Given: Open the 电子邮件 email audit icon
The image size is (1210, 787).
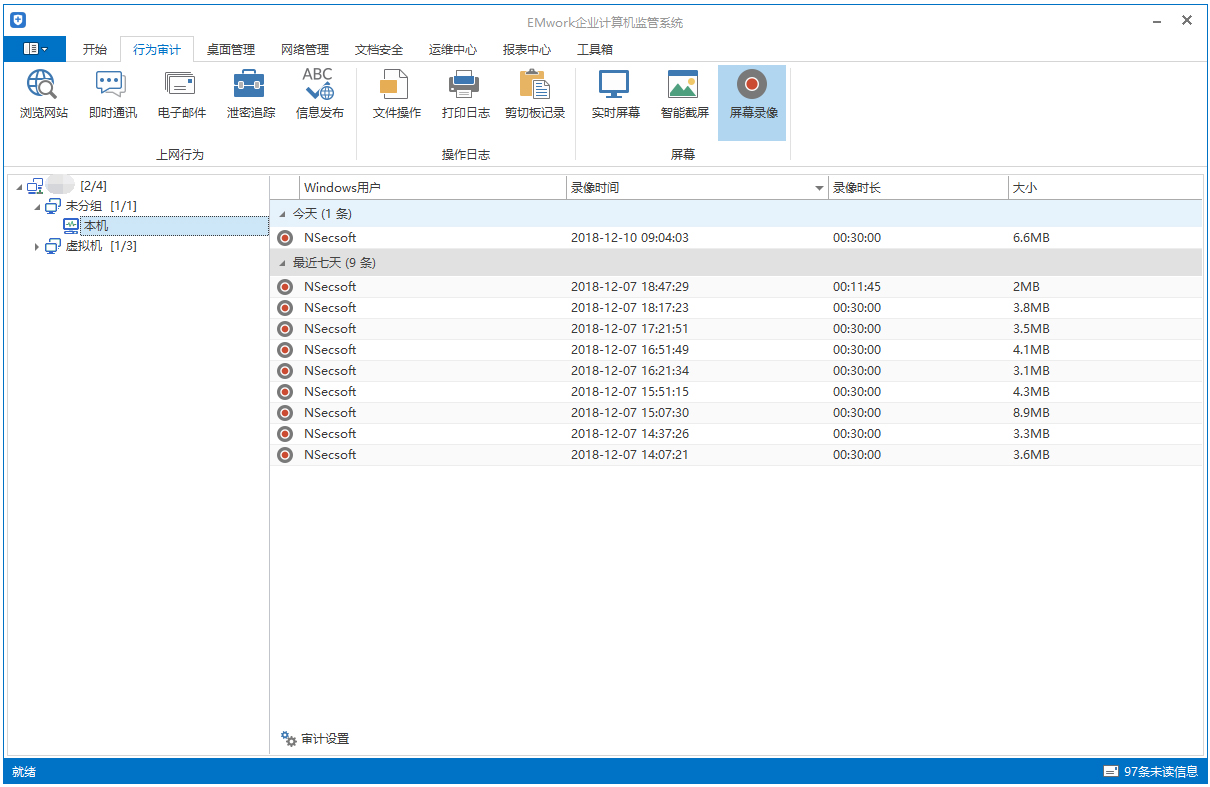Looking at the screenshot, I should click(181, 95).
